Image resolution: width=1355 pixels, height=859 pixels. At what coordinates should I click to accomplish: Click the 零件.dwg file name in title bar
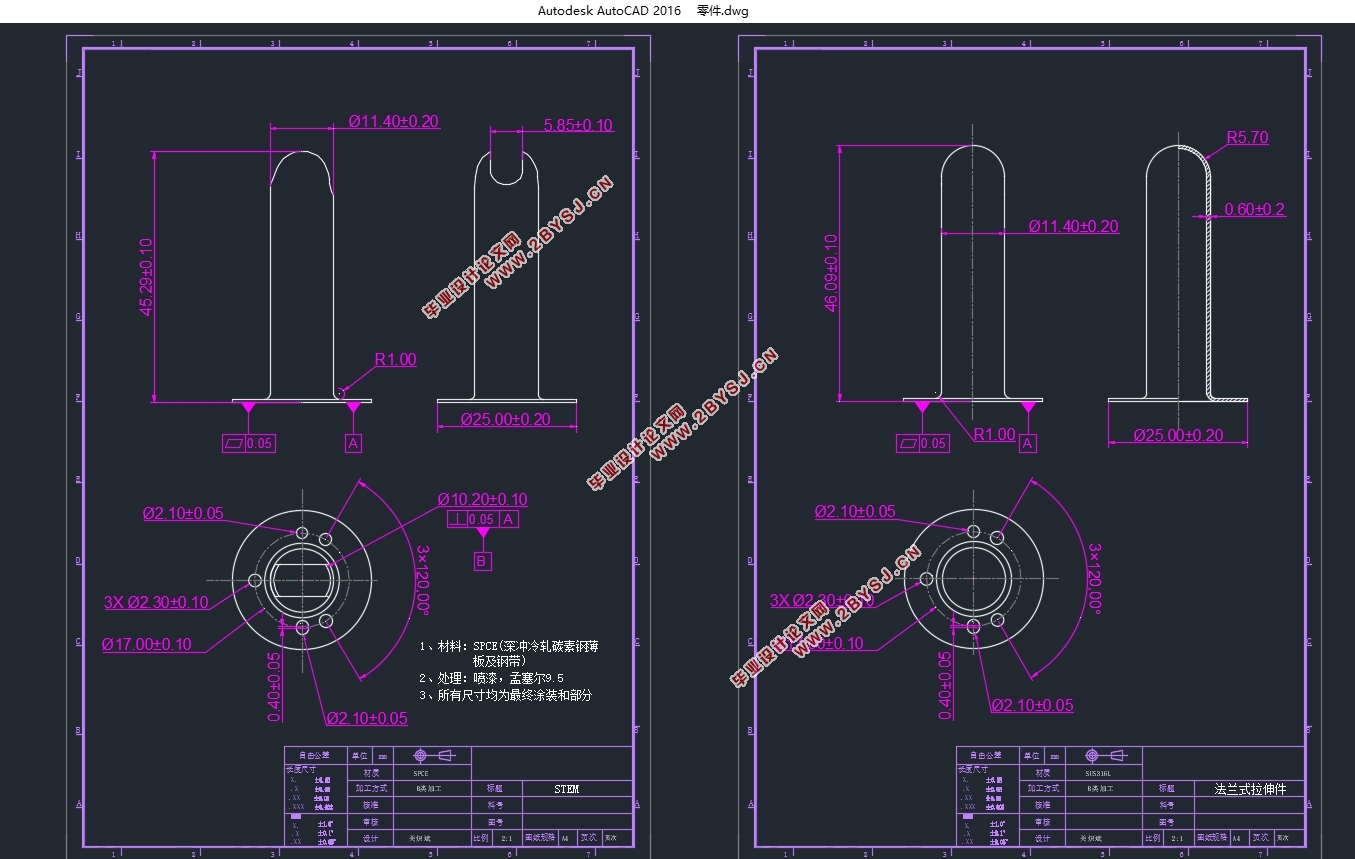[722, 11]
